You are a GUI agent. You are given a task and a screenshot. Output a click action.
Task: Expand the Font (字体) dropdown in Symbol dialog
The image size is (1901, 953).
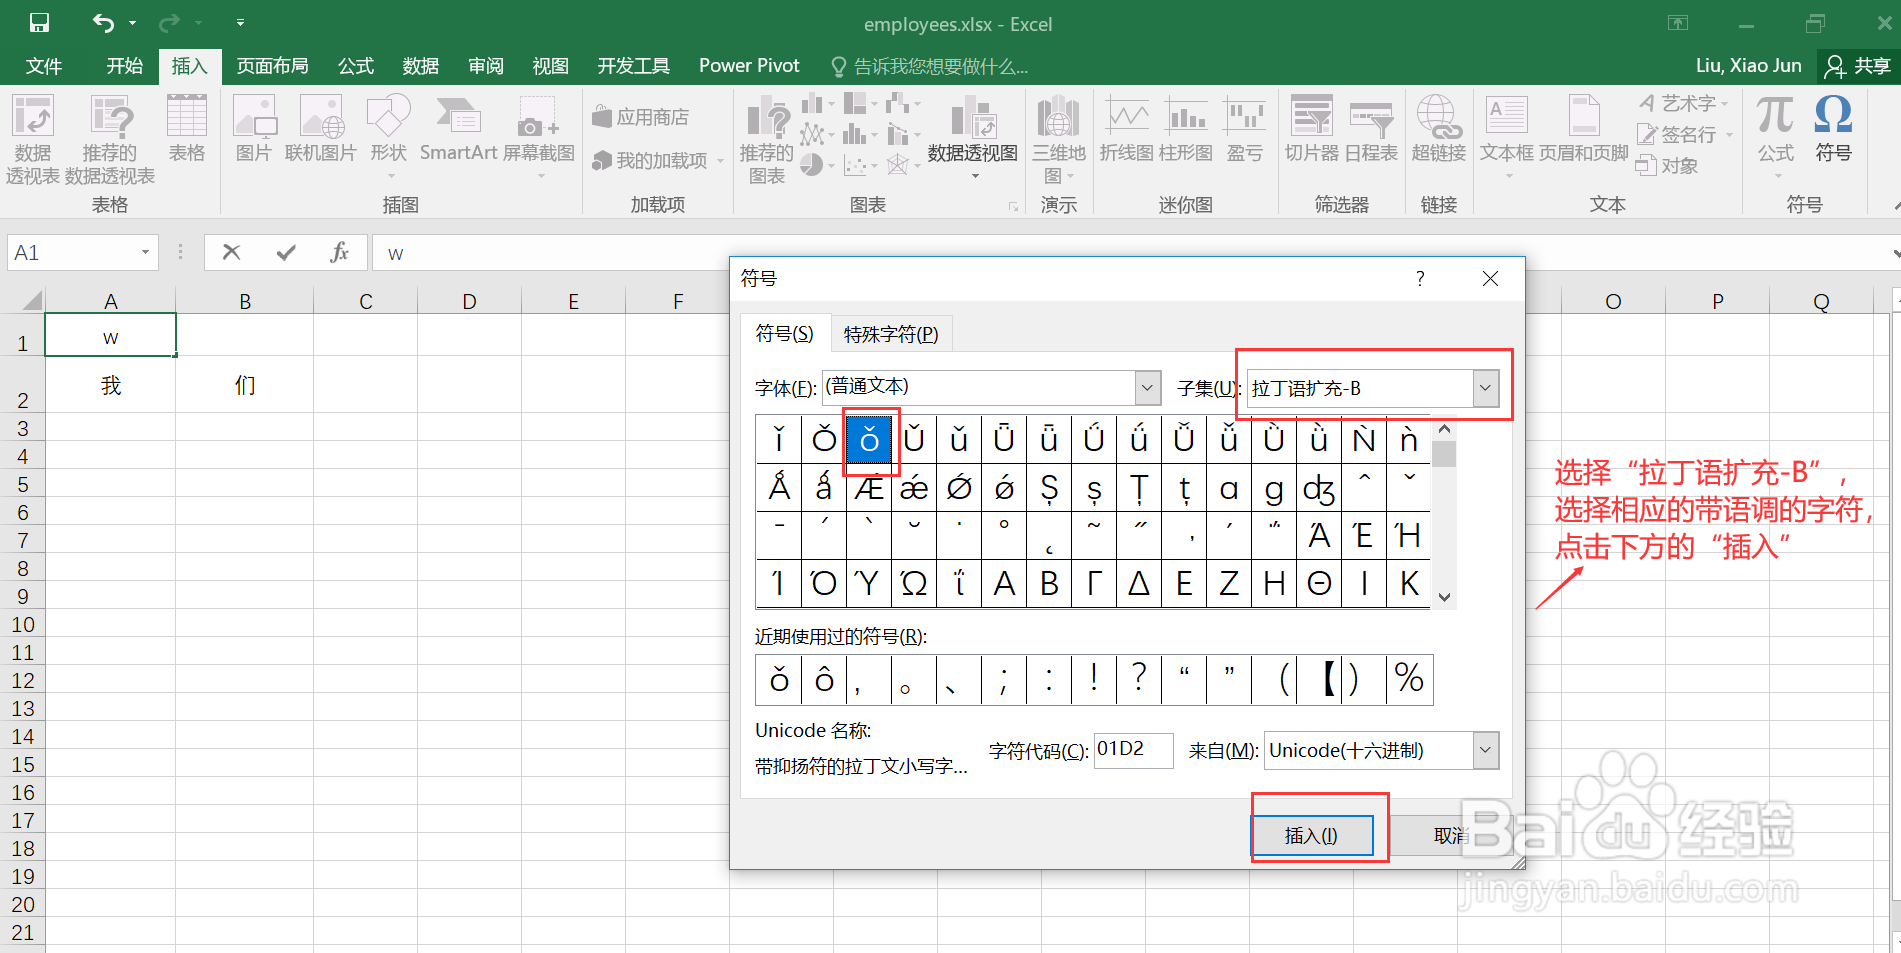pyautogui.click(x=1148, y=388)
